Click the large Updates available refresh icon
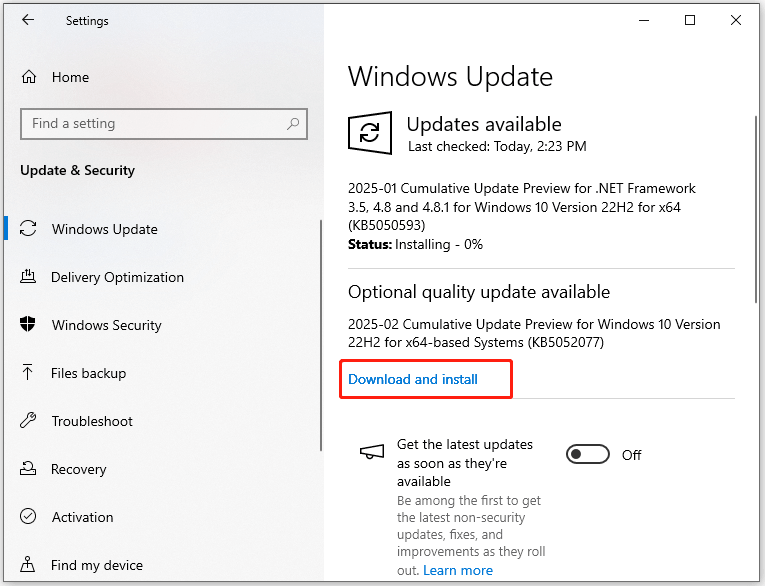The height and width of the screenshot is (586, 765). pyautogui.click(x=370, y=134)
